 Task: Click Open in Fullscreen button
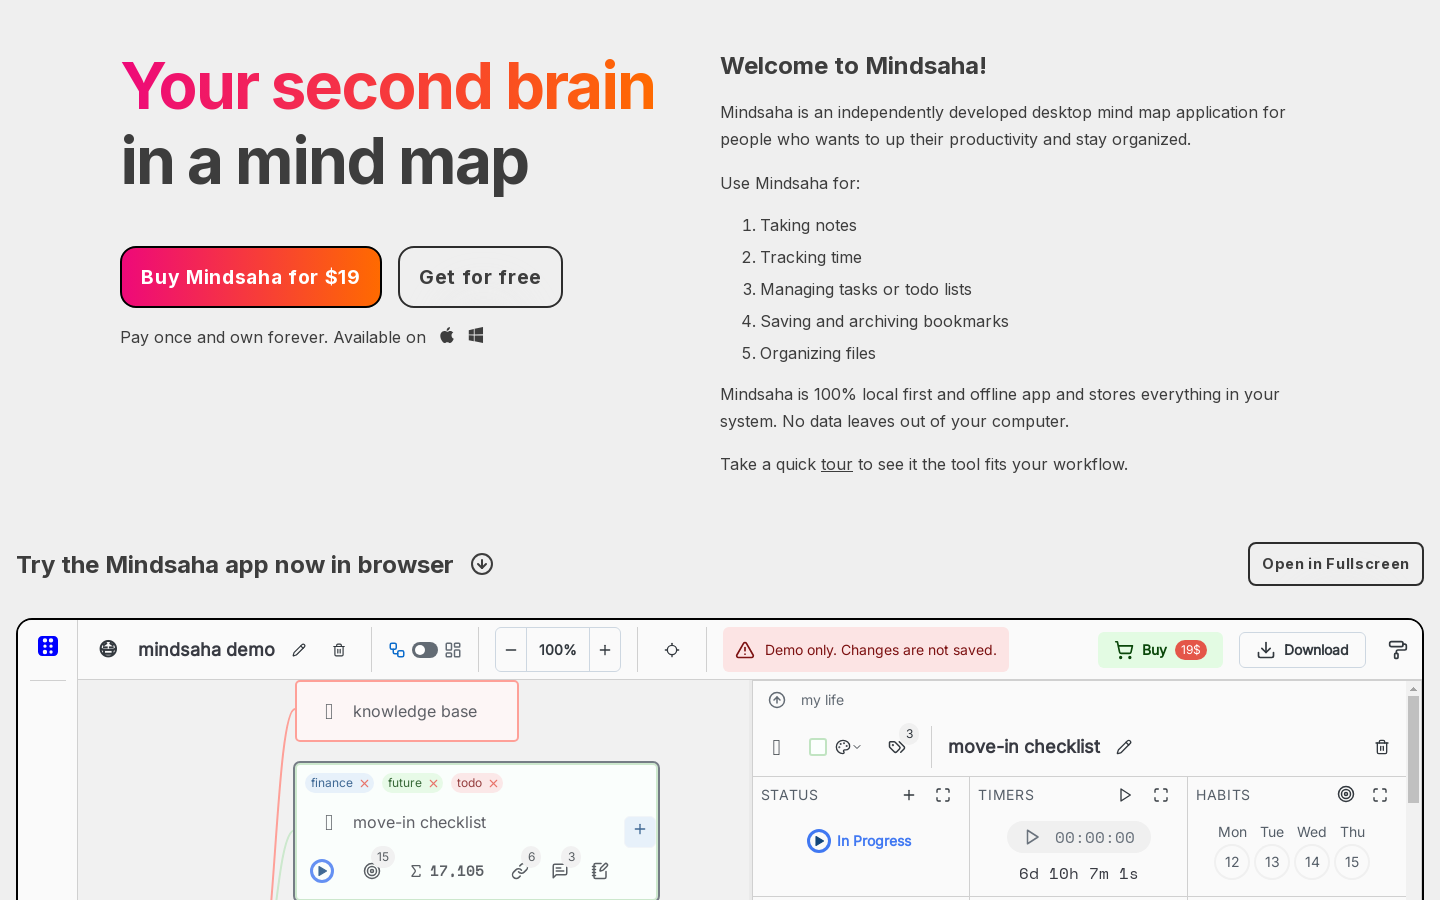point(1336,564)
